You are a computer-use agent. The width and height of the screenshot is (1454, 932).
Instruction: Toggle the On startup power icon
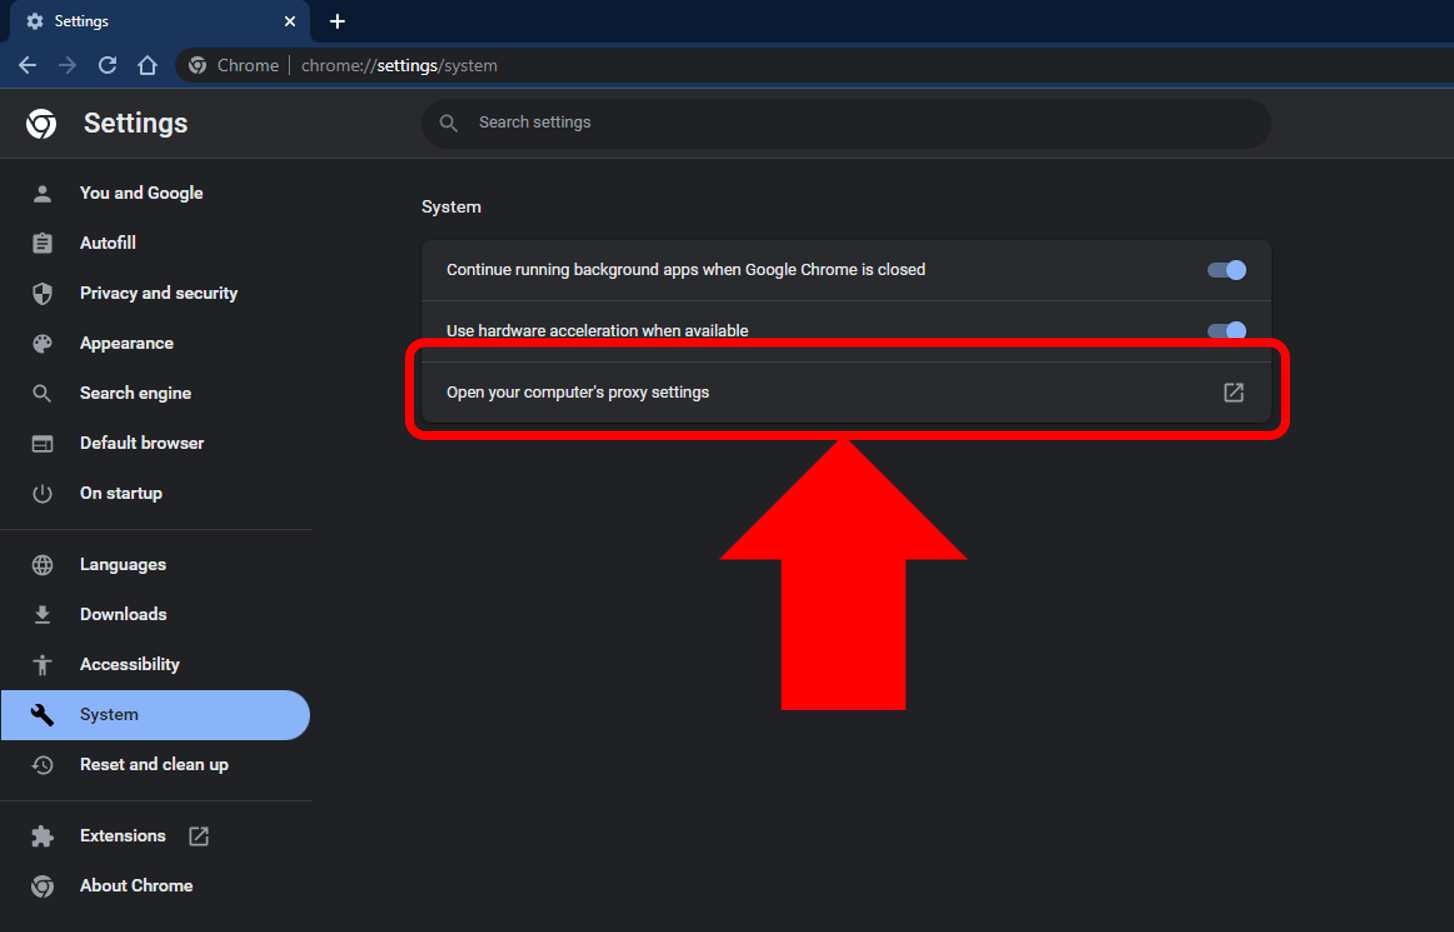tap(42, 493)
